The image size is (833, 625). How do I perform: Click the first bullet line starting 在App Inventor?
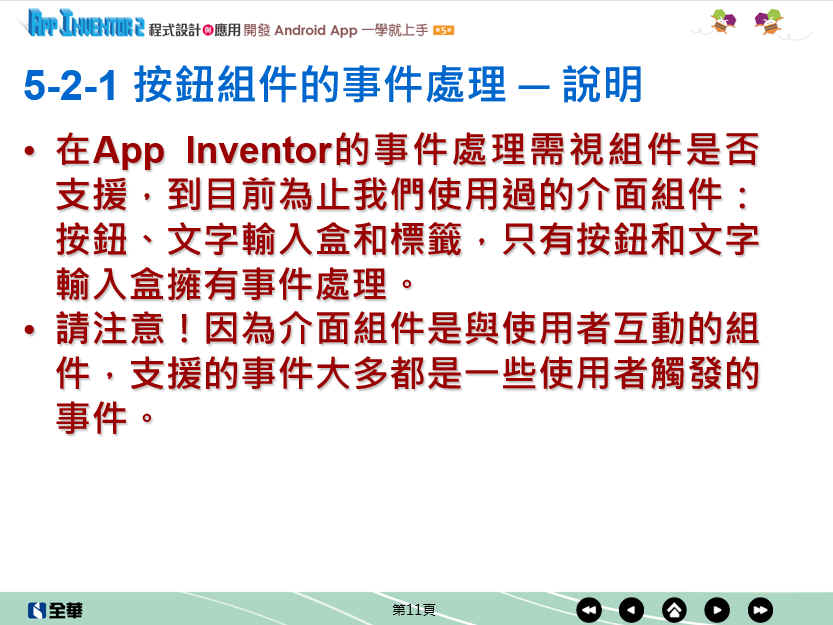[x=406, y=151]
